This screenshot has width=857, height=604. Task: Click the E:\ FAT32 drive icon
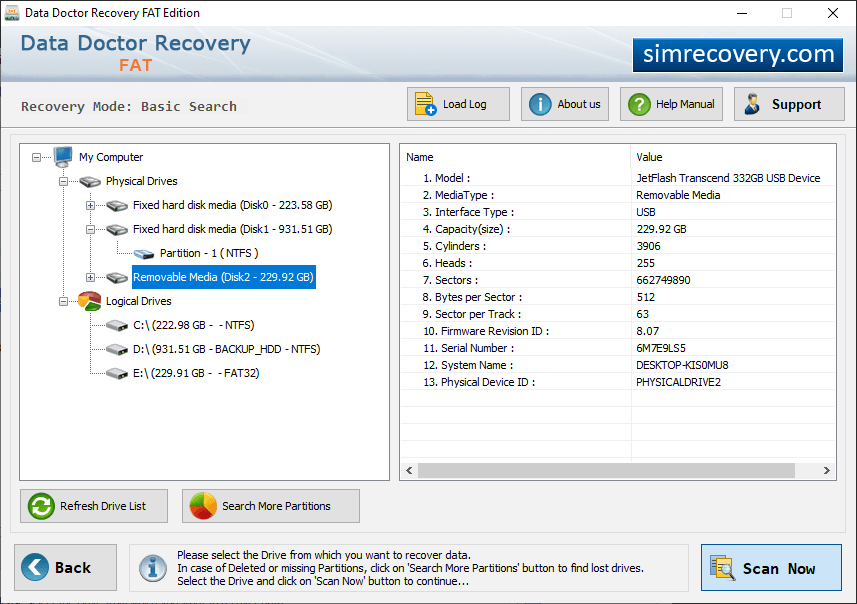tap(117, 373)
